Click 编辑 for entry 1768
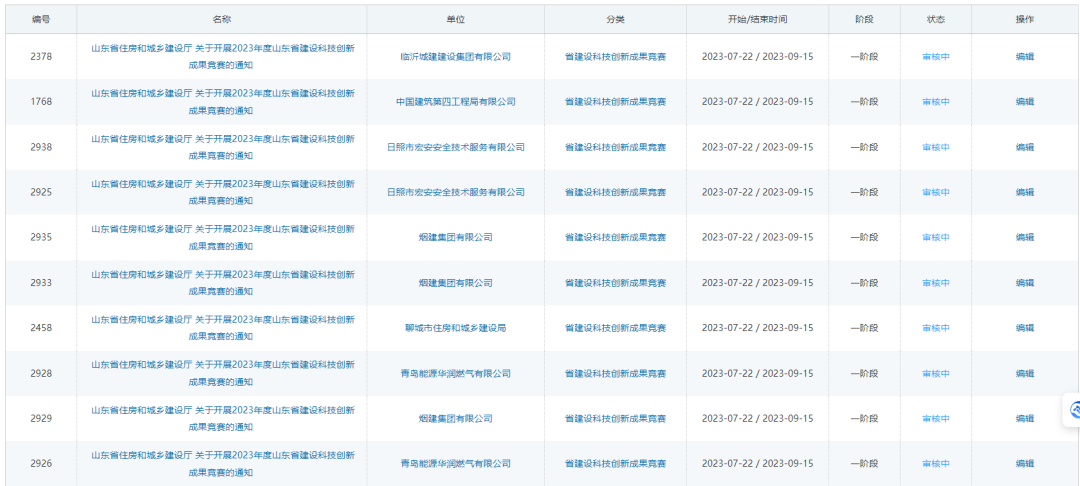Image resolution: width=1080 pixels, height=486 pixels. point(1025,102)
